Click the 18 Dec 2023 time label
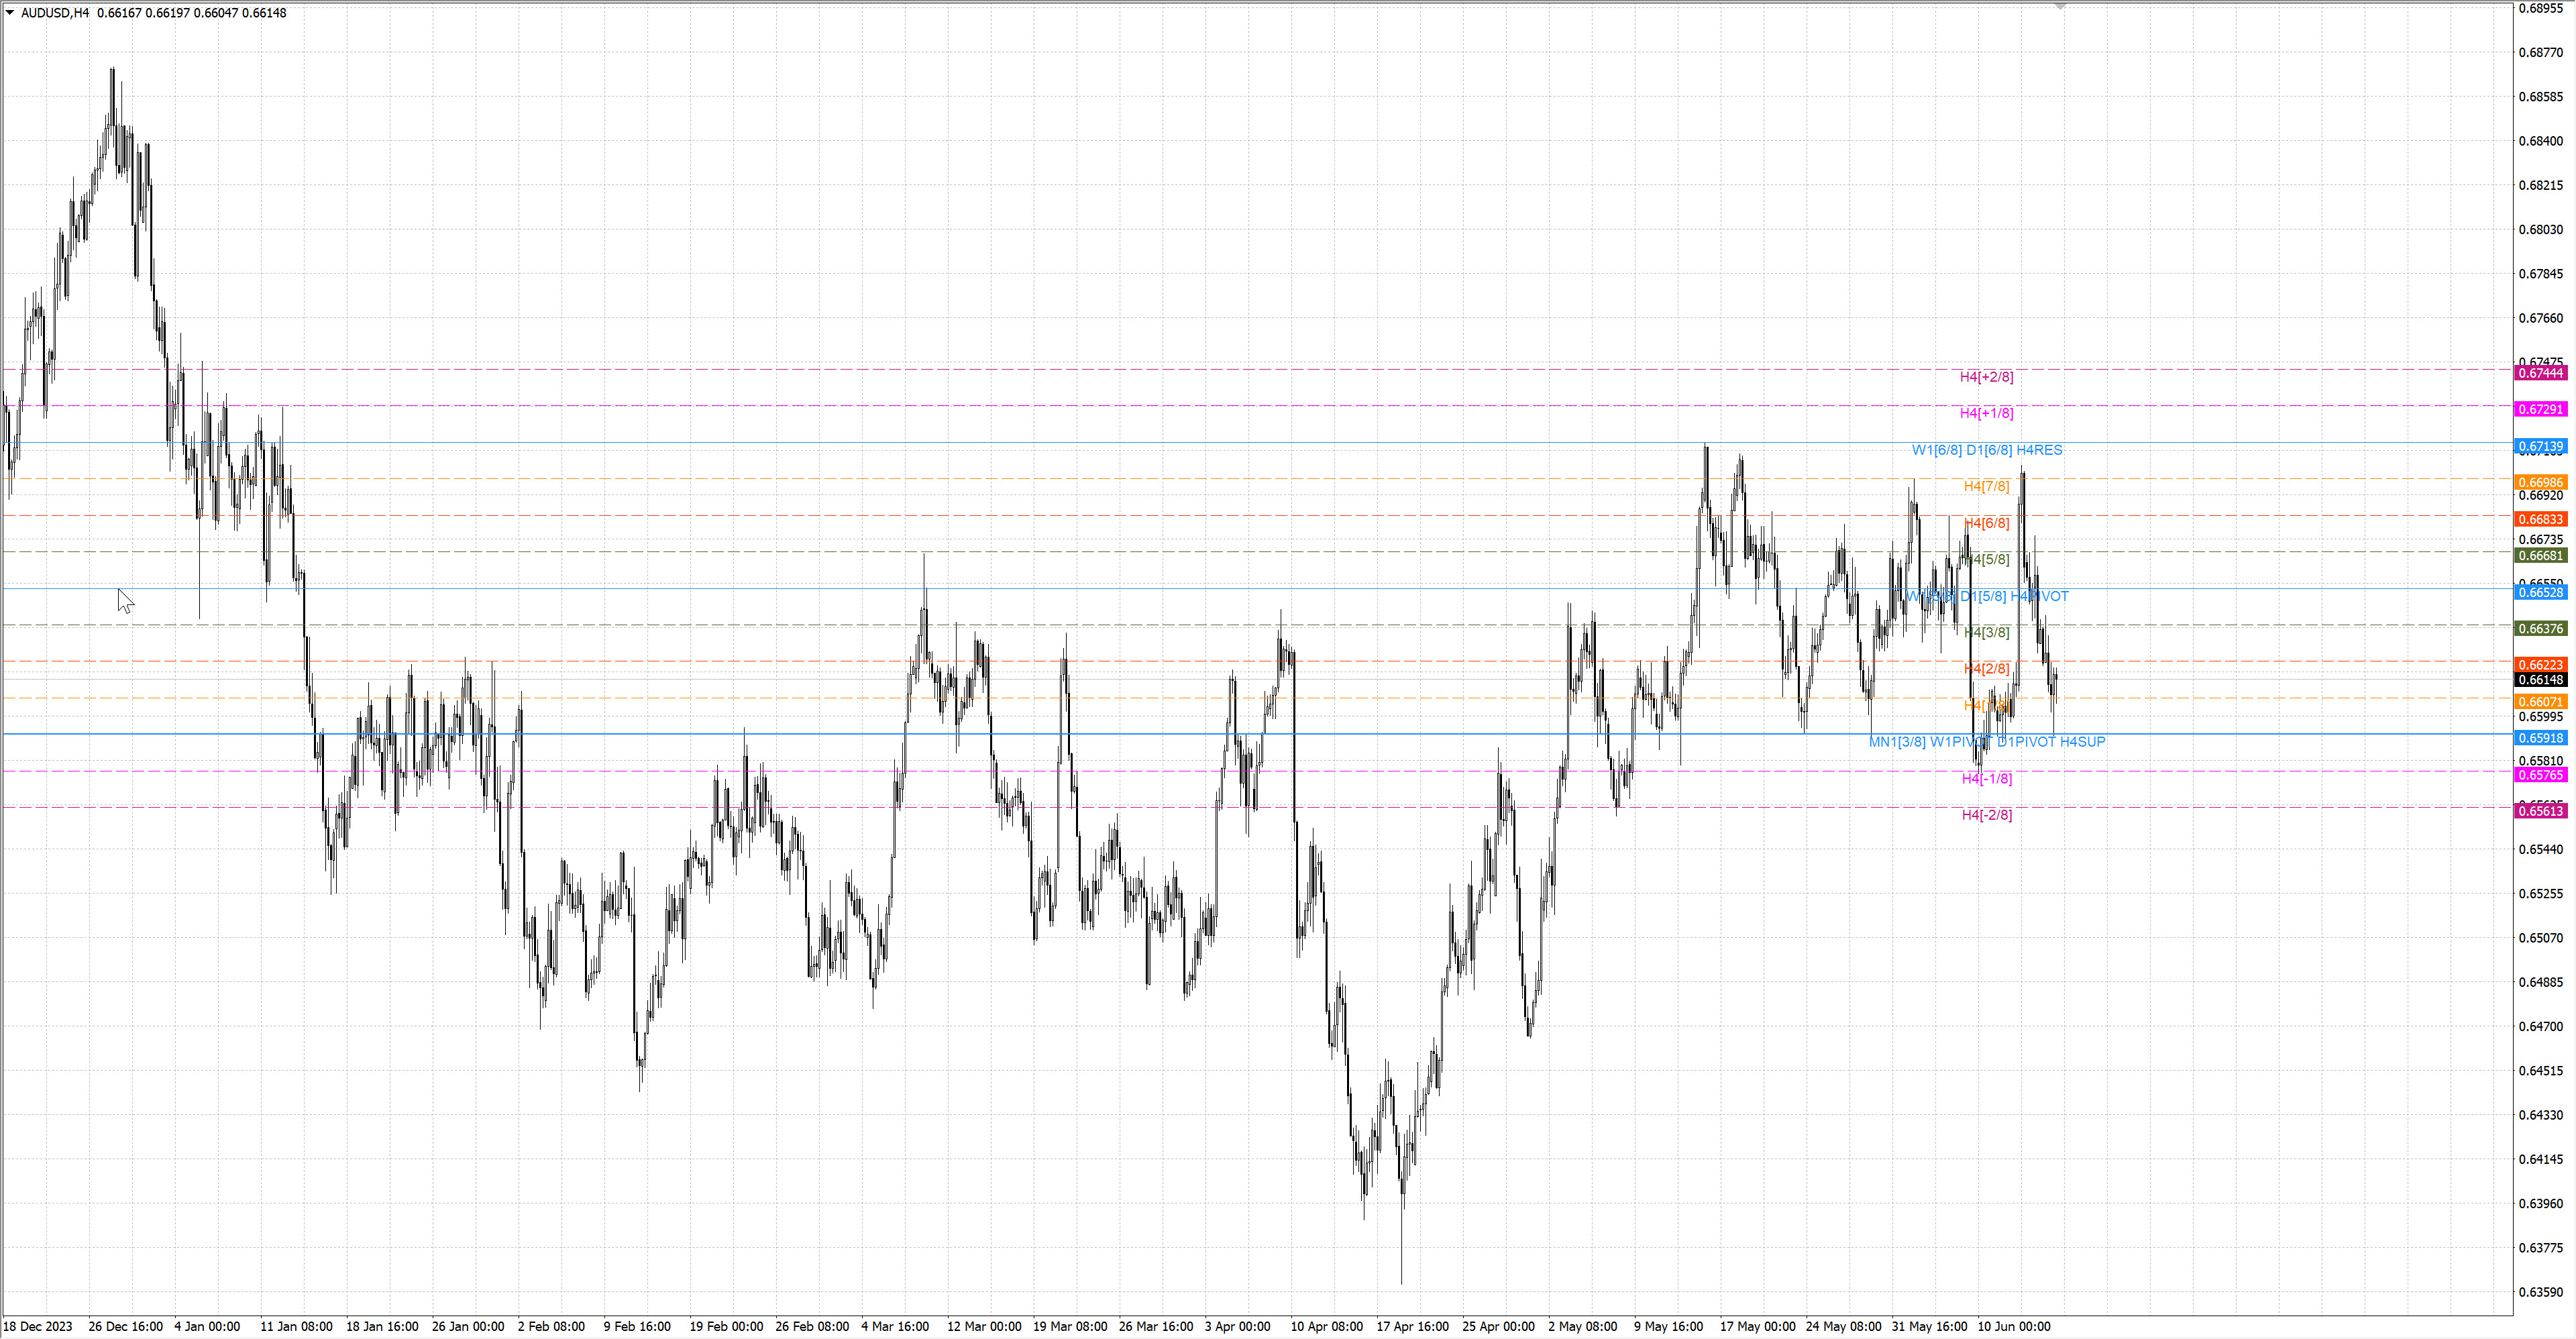Viewport: 2576px width, 1339px height. [39, 1326]
